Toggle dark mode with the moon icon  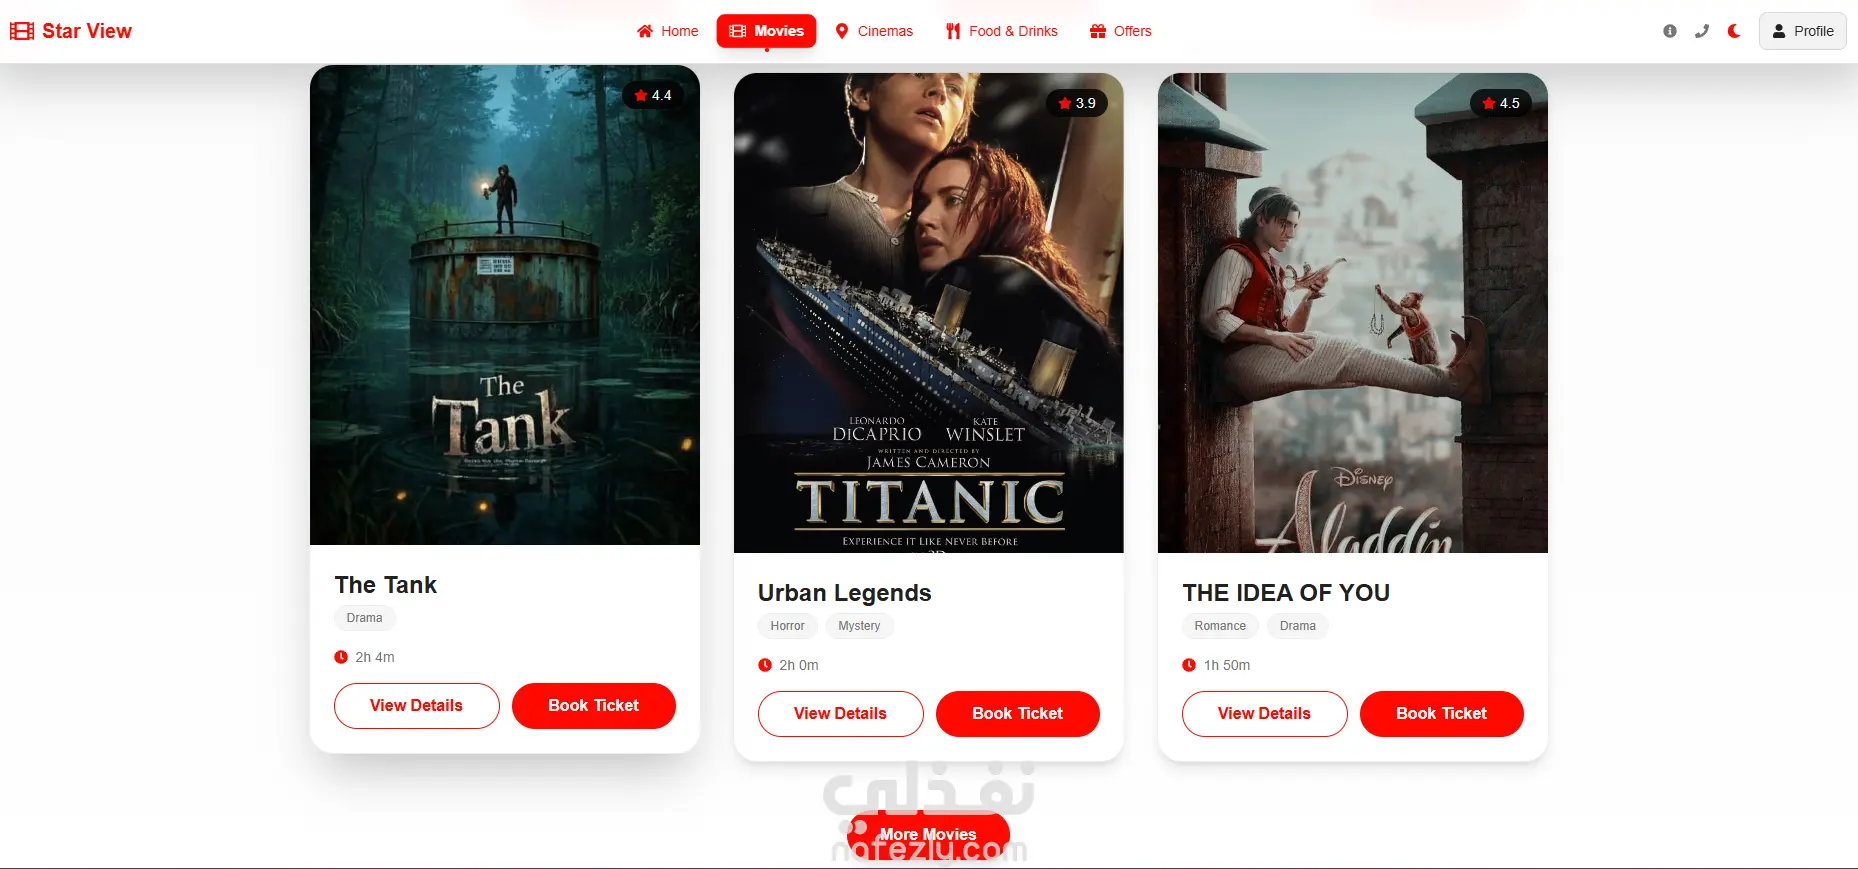pos(1734,31)
